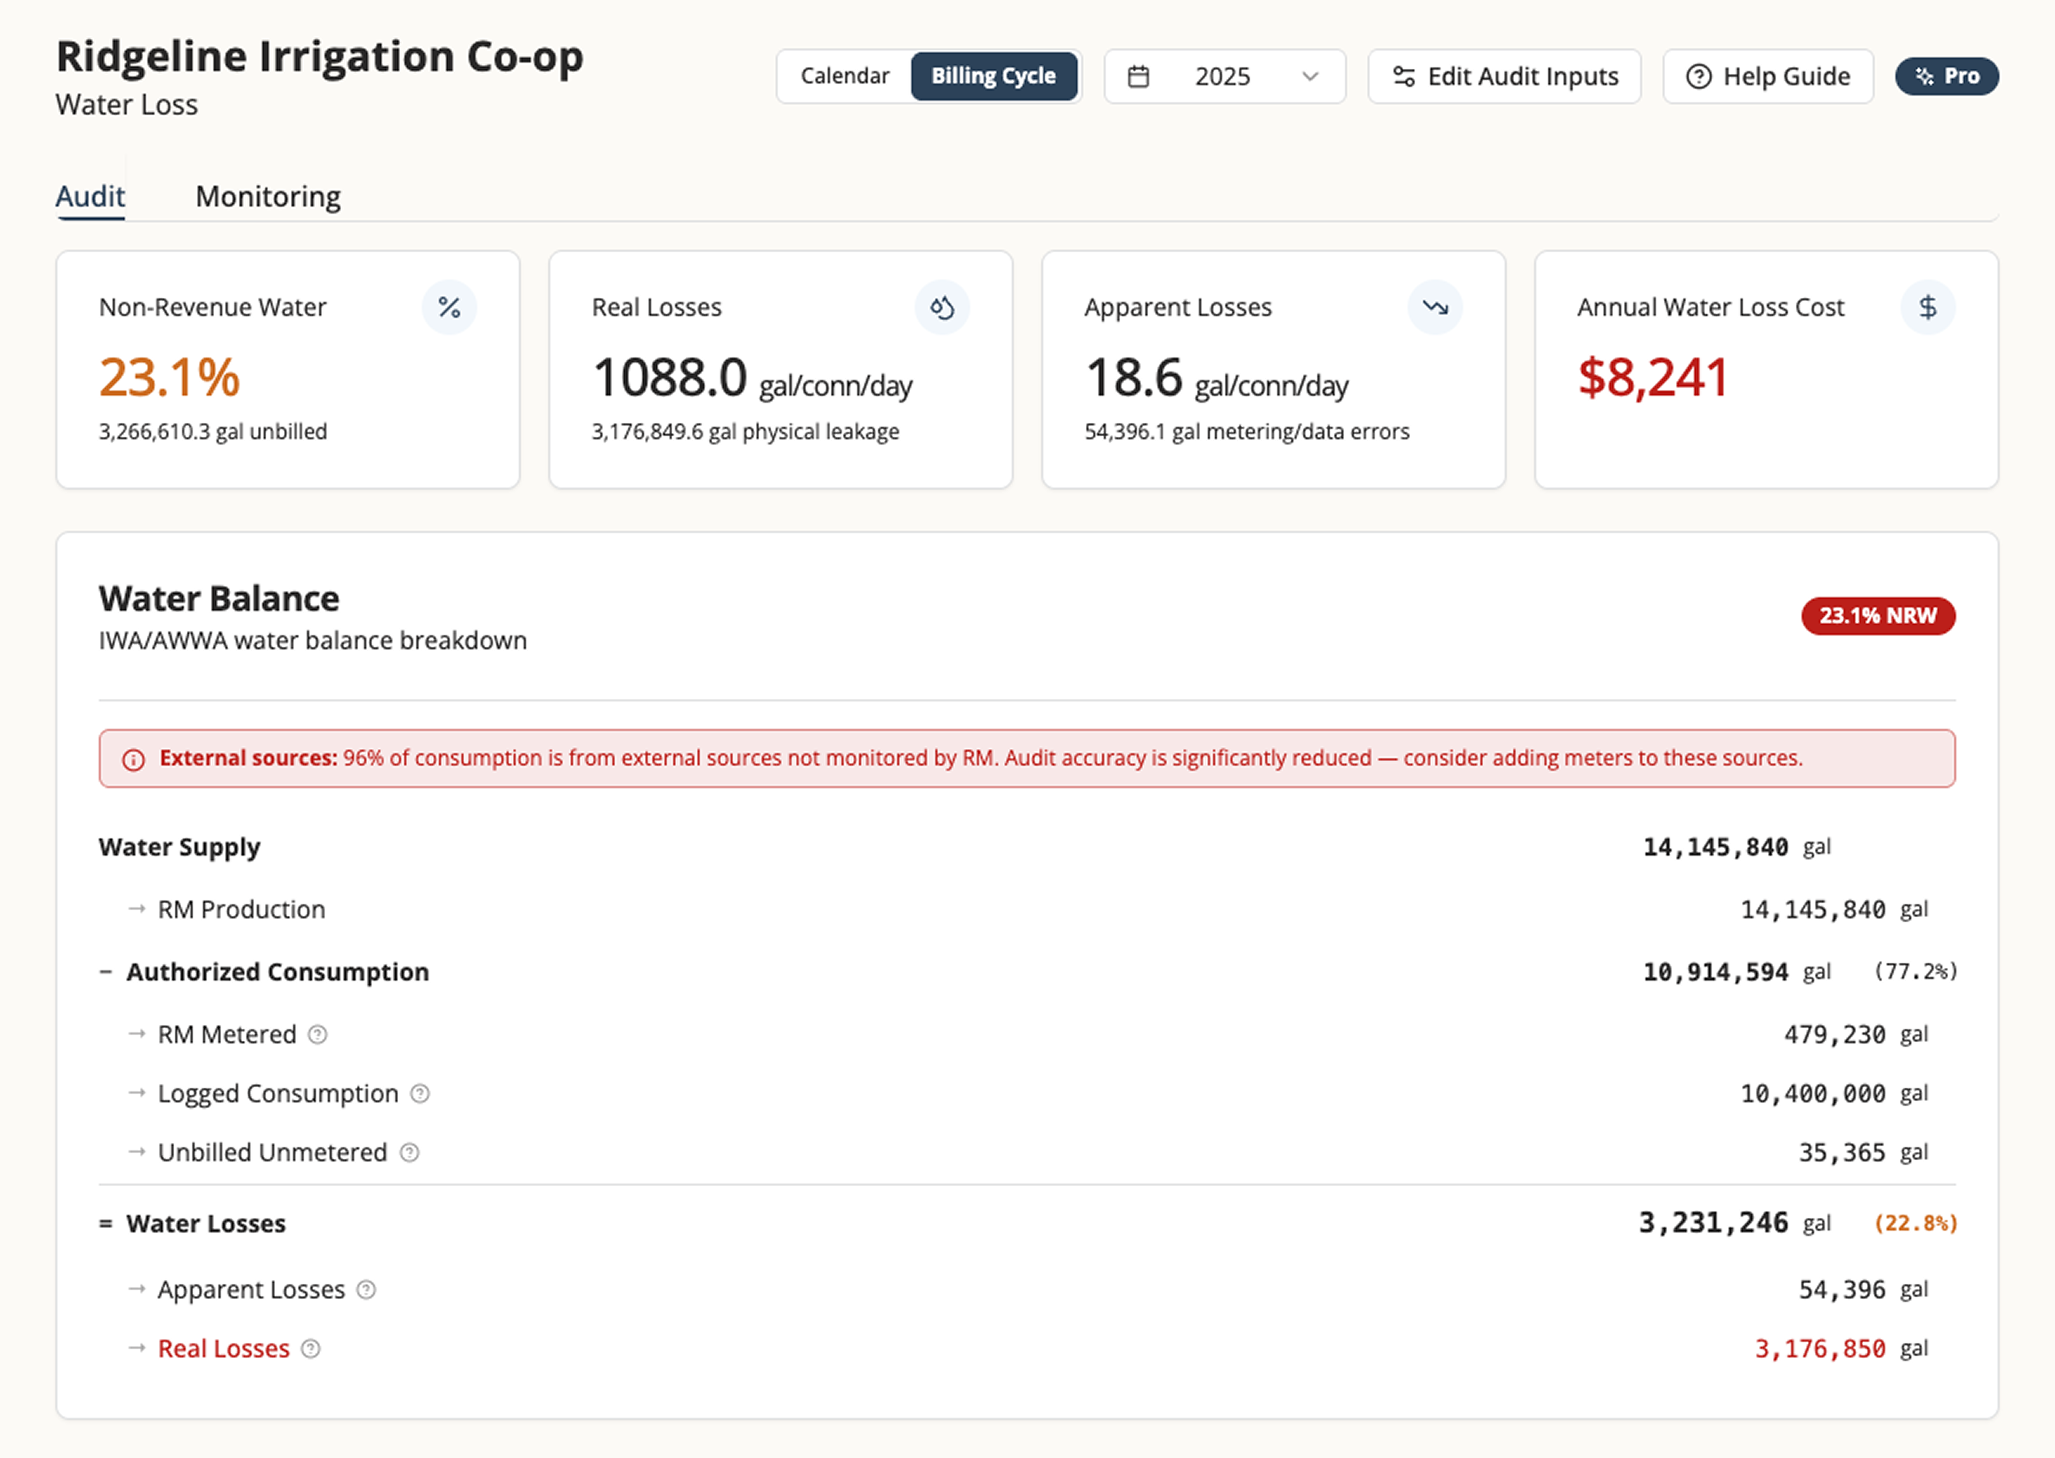Switch to the Monitoring tab
Screen dimensions: 2055x1458
tap(268, 196)
